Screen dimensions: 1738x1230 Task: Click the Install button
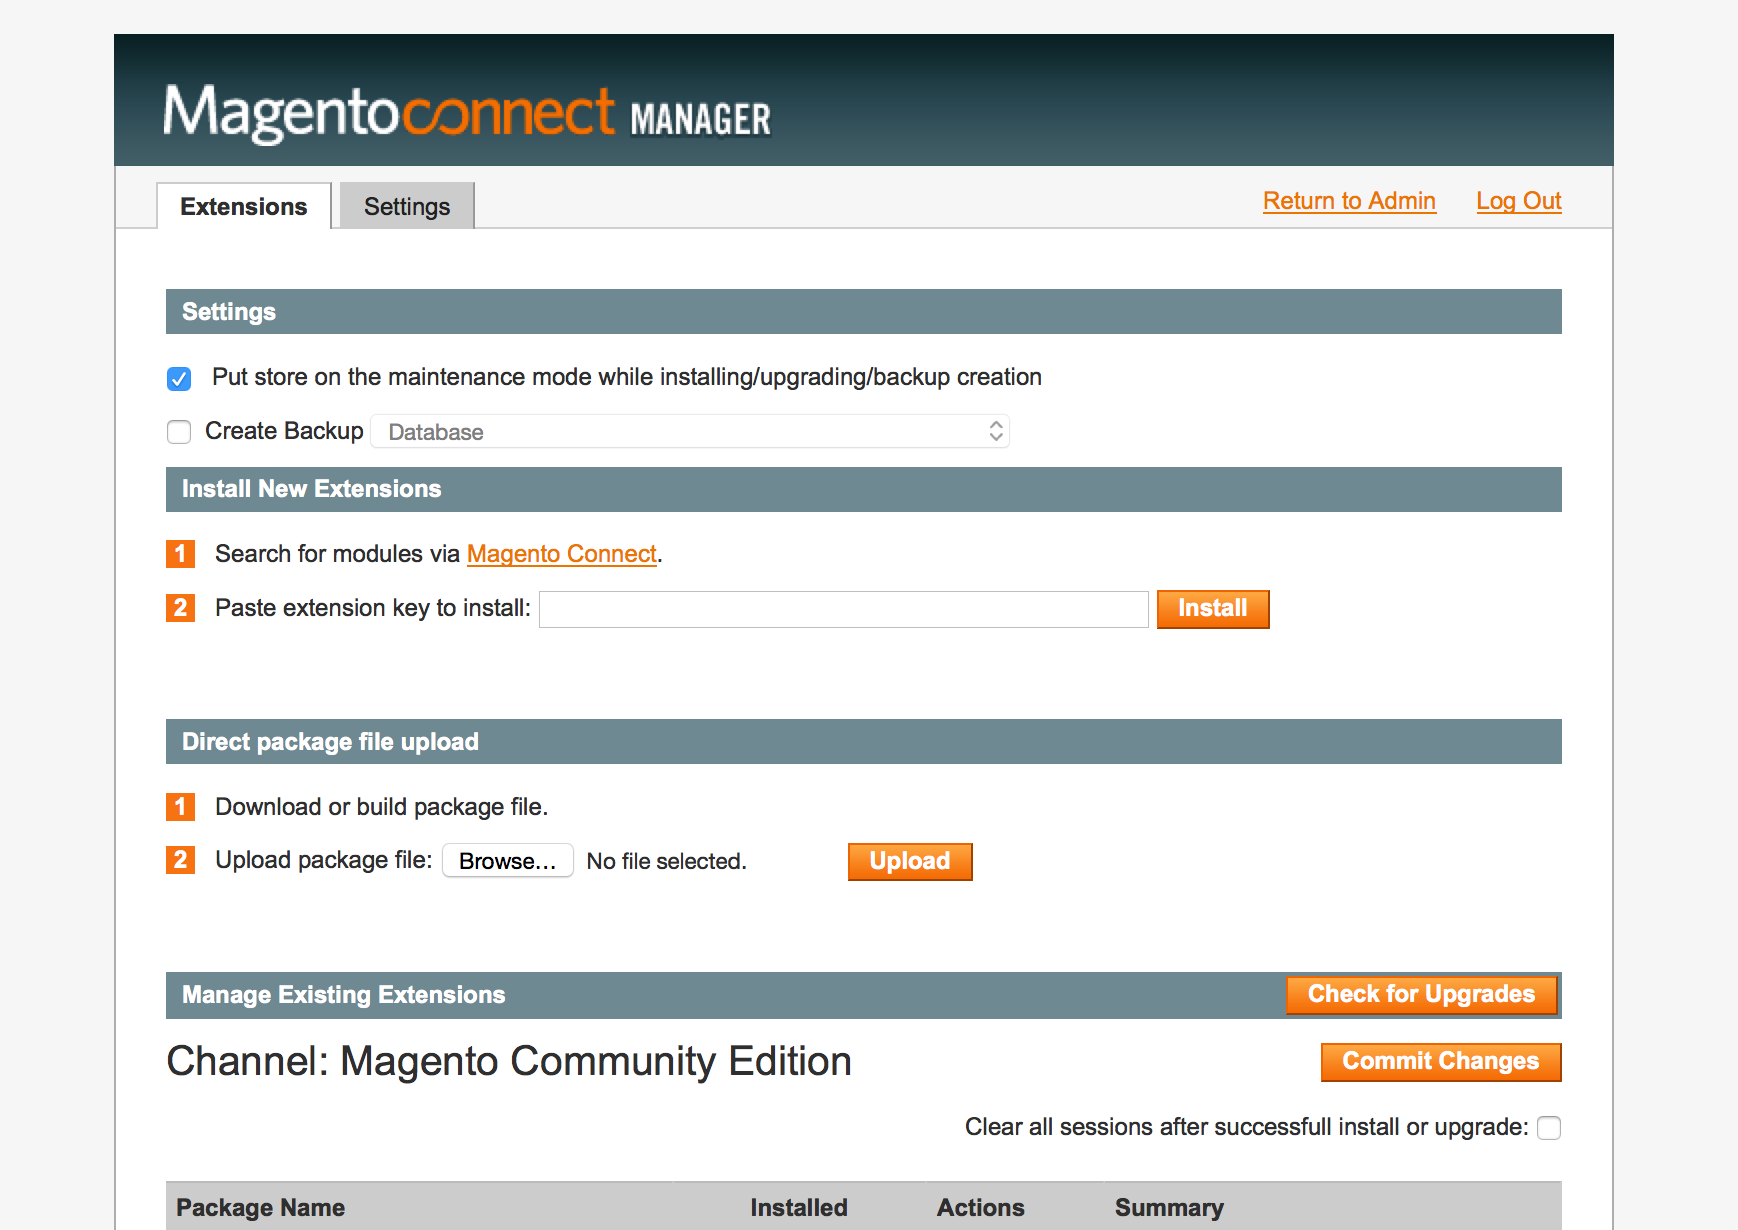[1213, 609]
